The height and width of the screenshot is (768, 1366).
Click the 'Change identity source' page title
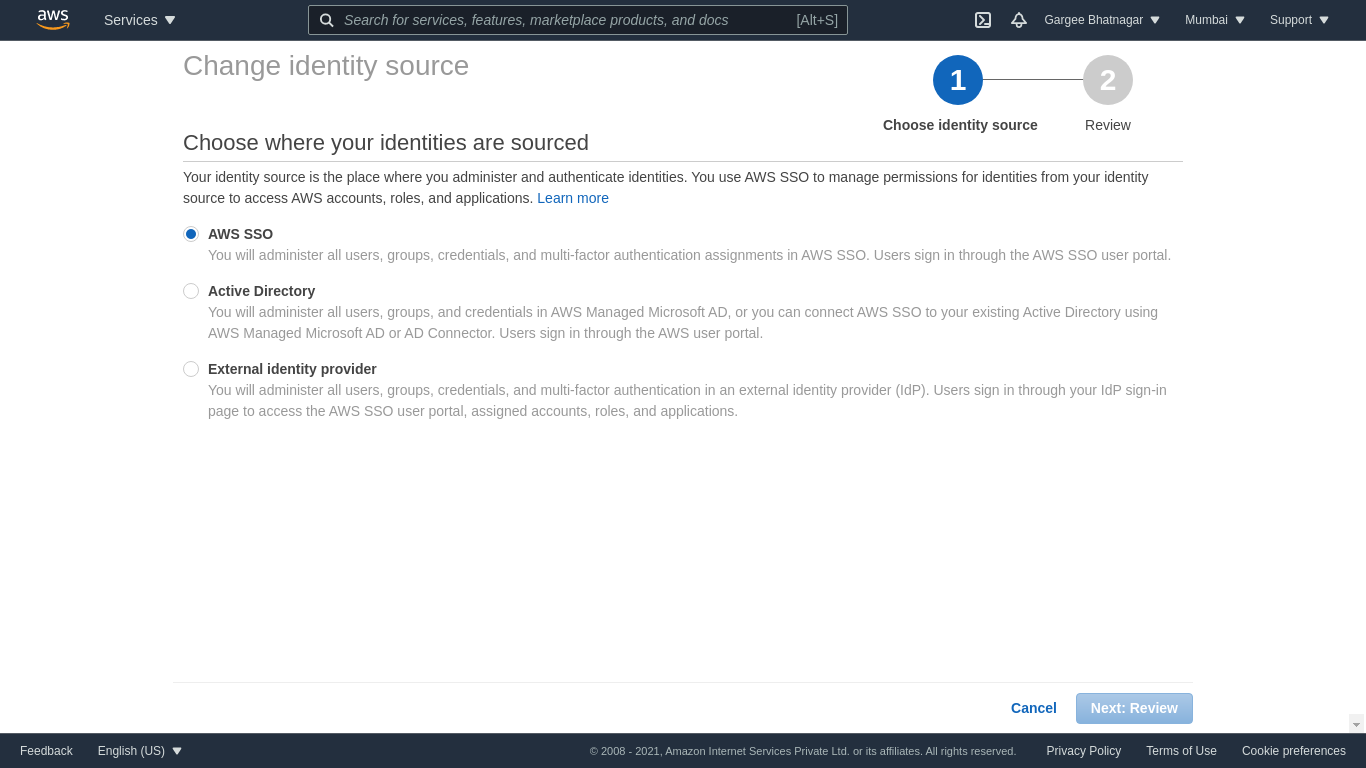326,66
